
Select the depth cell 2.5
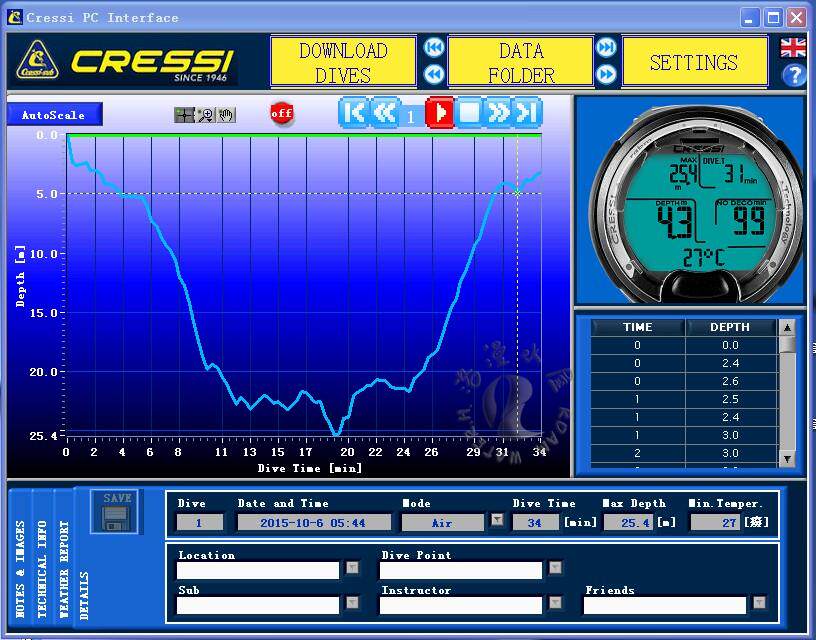pos(731,399)
